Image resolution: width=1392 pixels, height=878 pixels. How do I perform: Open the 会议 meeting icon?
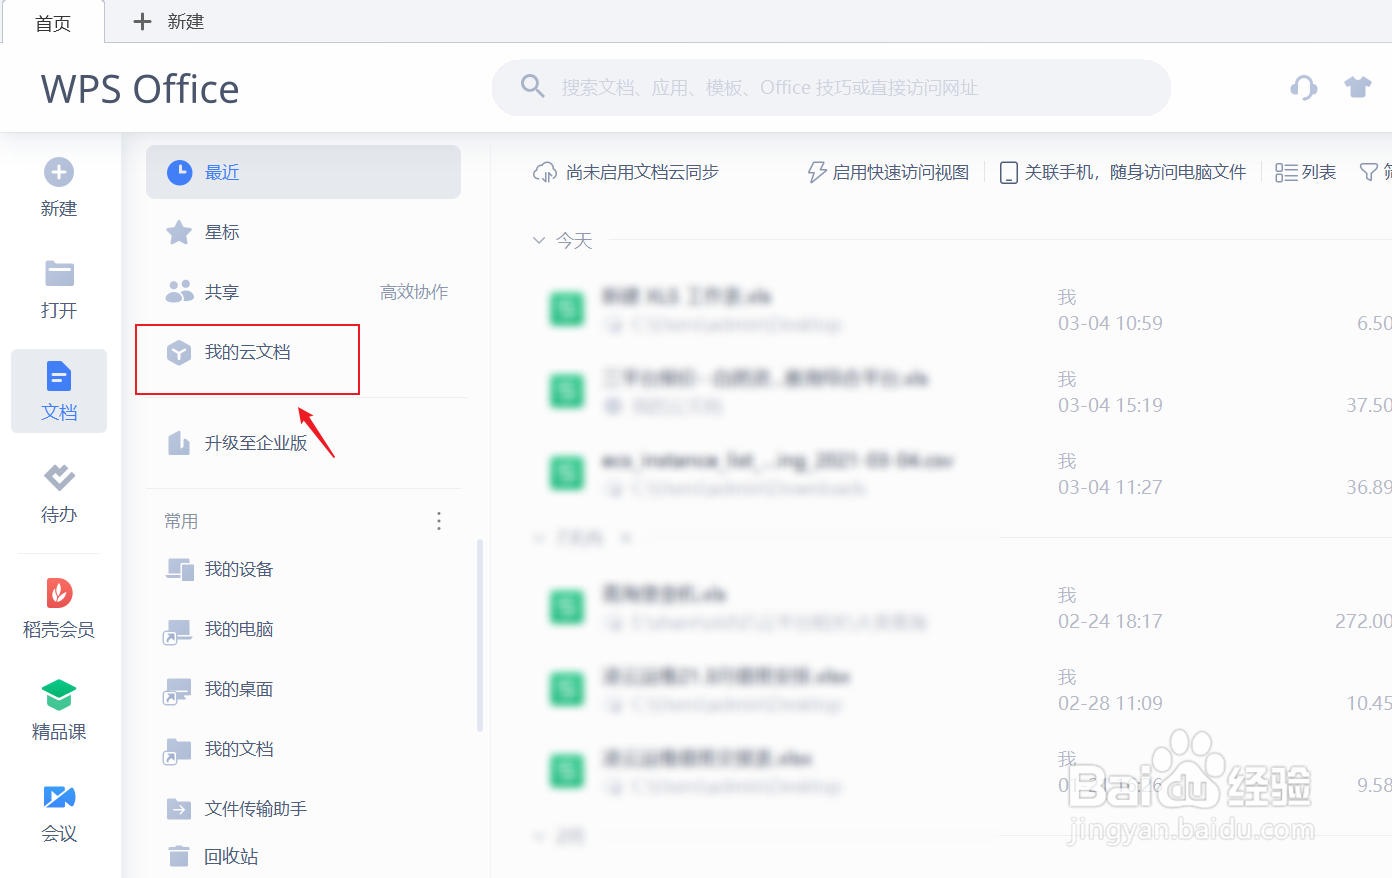[x=59, y=796]
